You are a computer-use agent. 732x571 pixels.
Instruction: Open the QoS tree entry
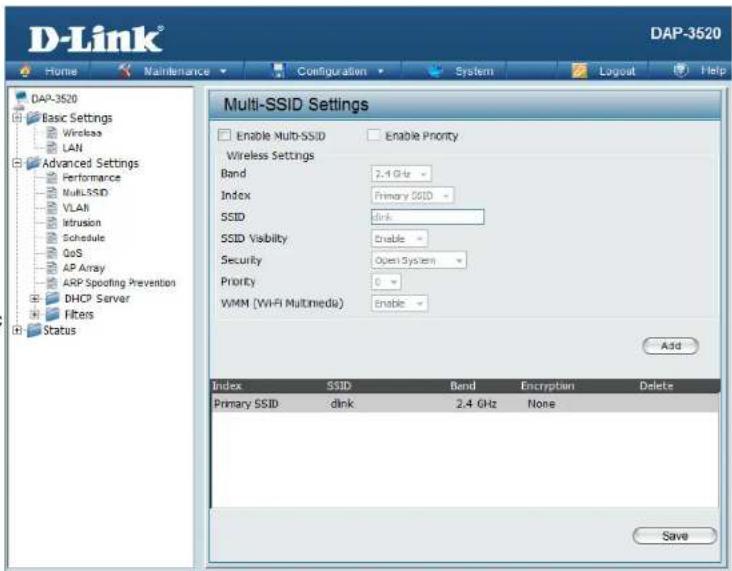72,253
